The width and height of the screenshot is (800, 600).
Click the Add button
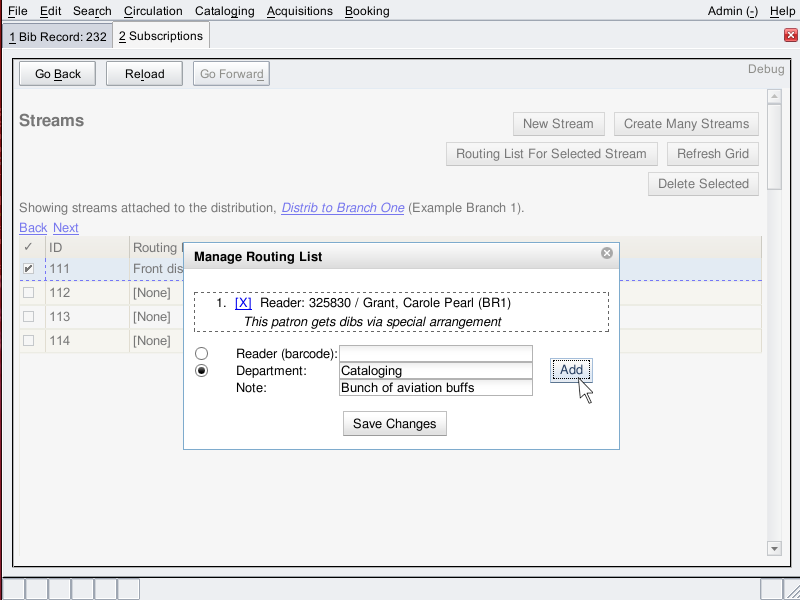pos(571,370)
